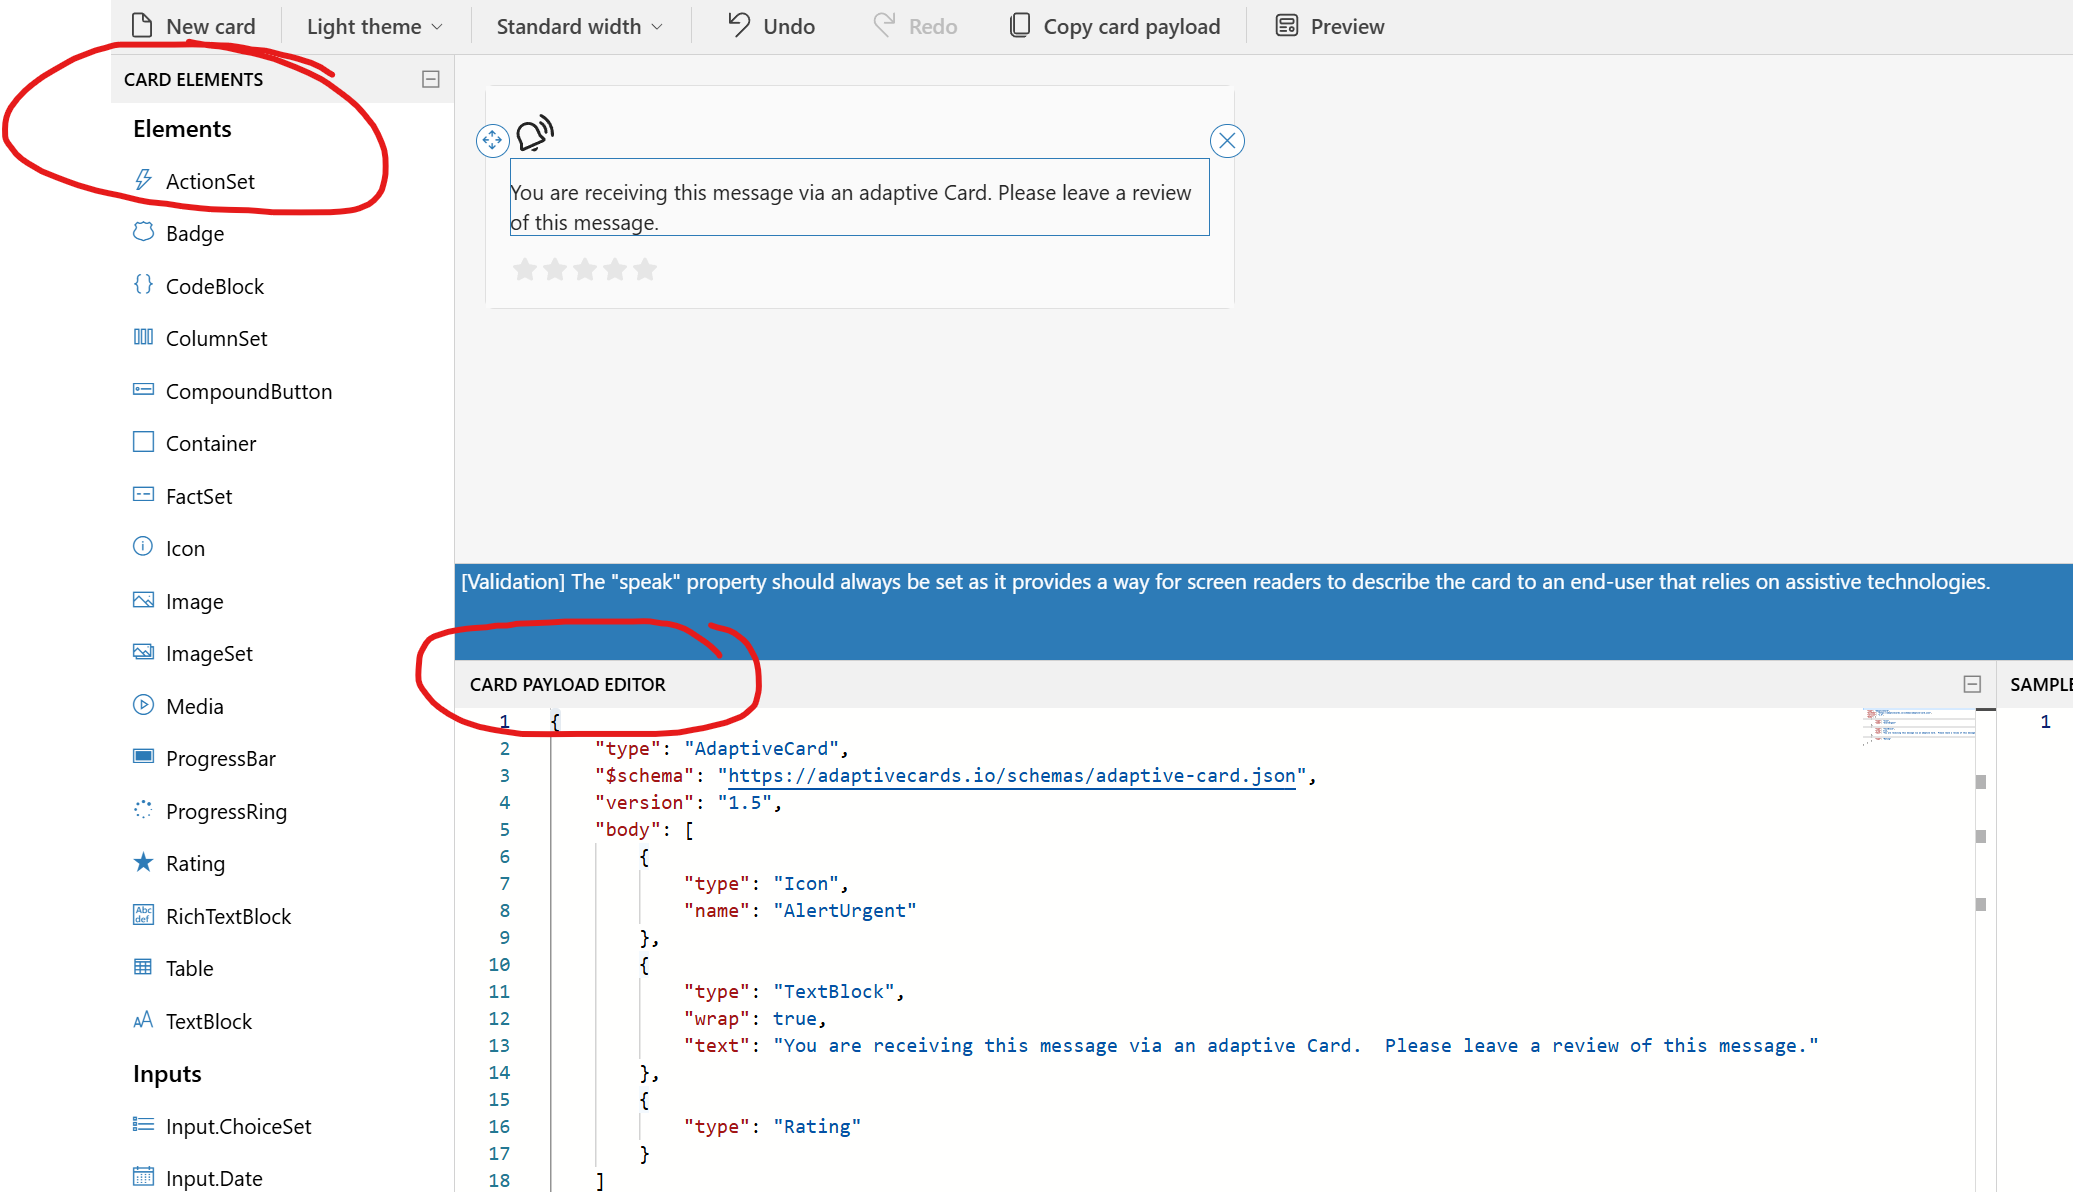Click the New card toolbar button
This screenshot has height=1192, width=2073.
(x=194, y=27)
